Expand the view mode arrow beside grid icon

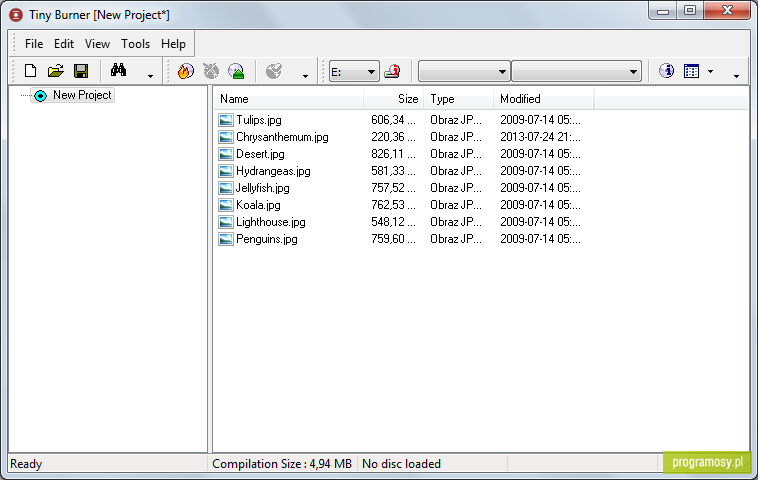click(x=710, y=72)
